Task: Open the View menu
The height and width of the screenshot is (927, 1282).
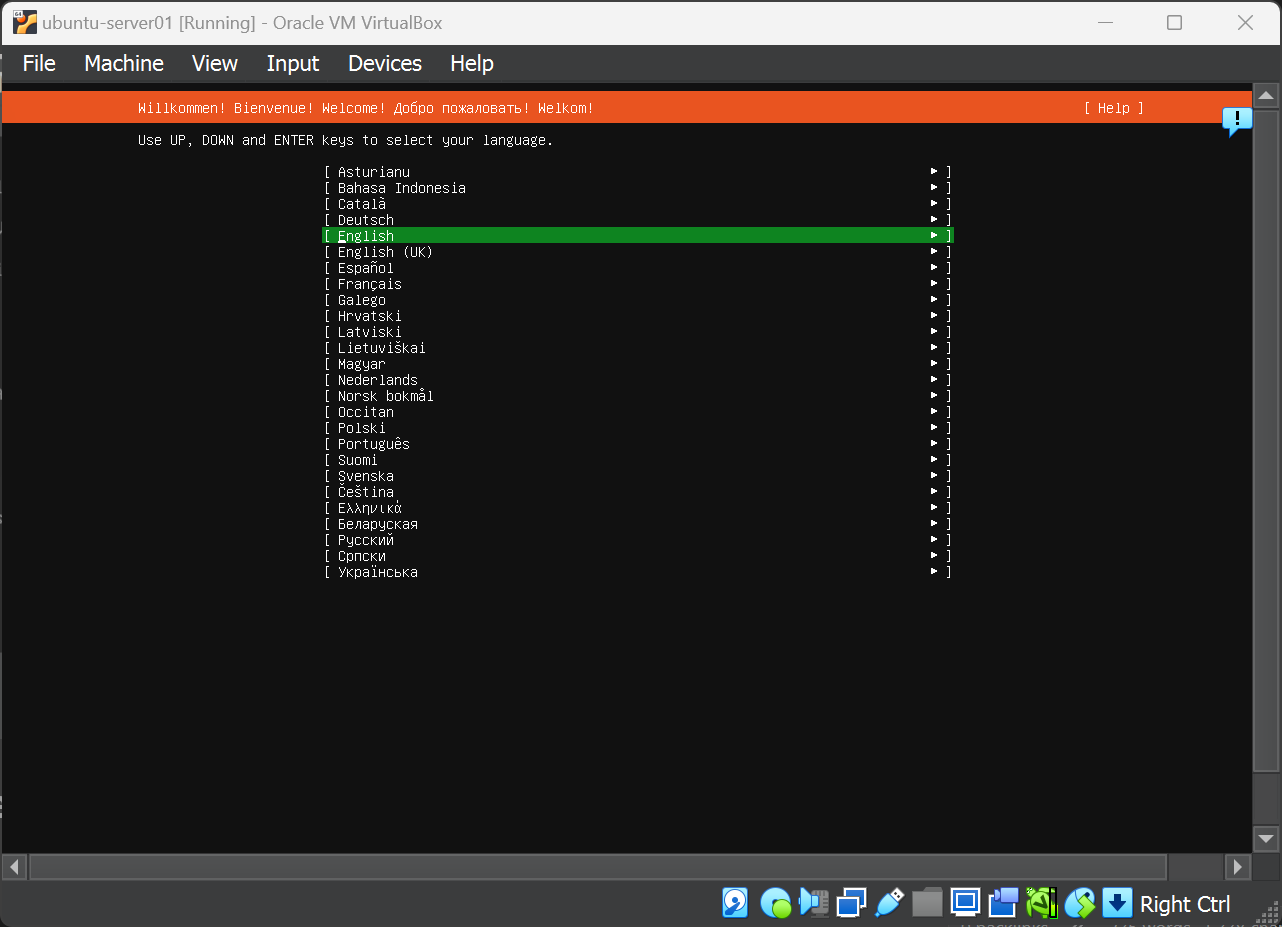Action: pyautogui.click(x=215, y=63)
